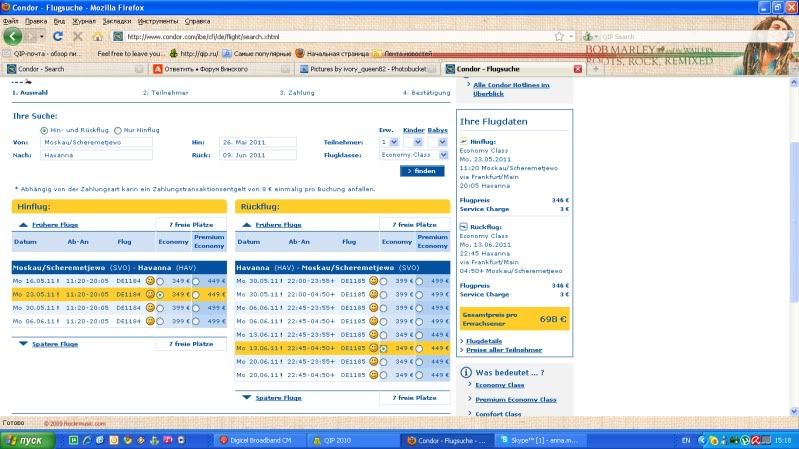Open the Закладки menu
Viewport: 799px width, 449px height.
(117, 21)
